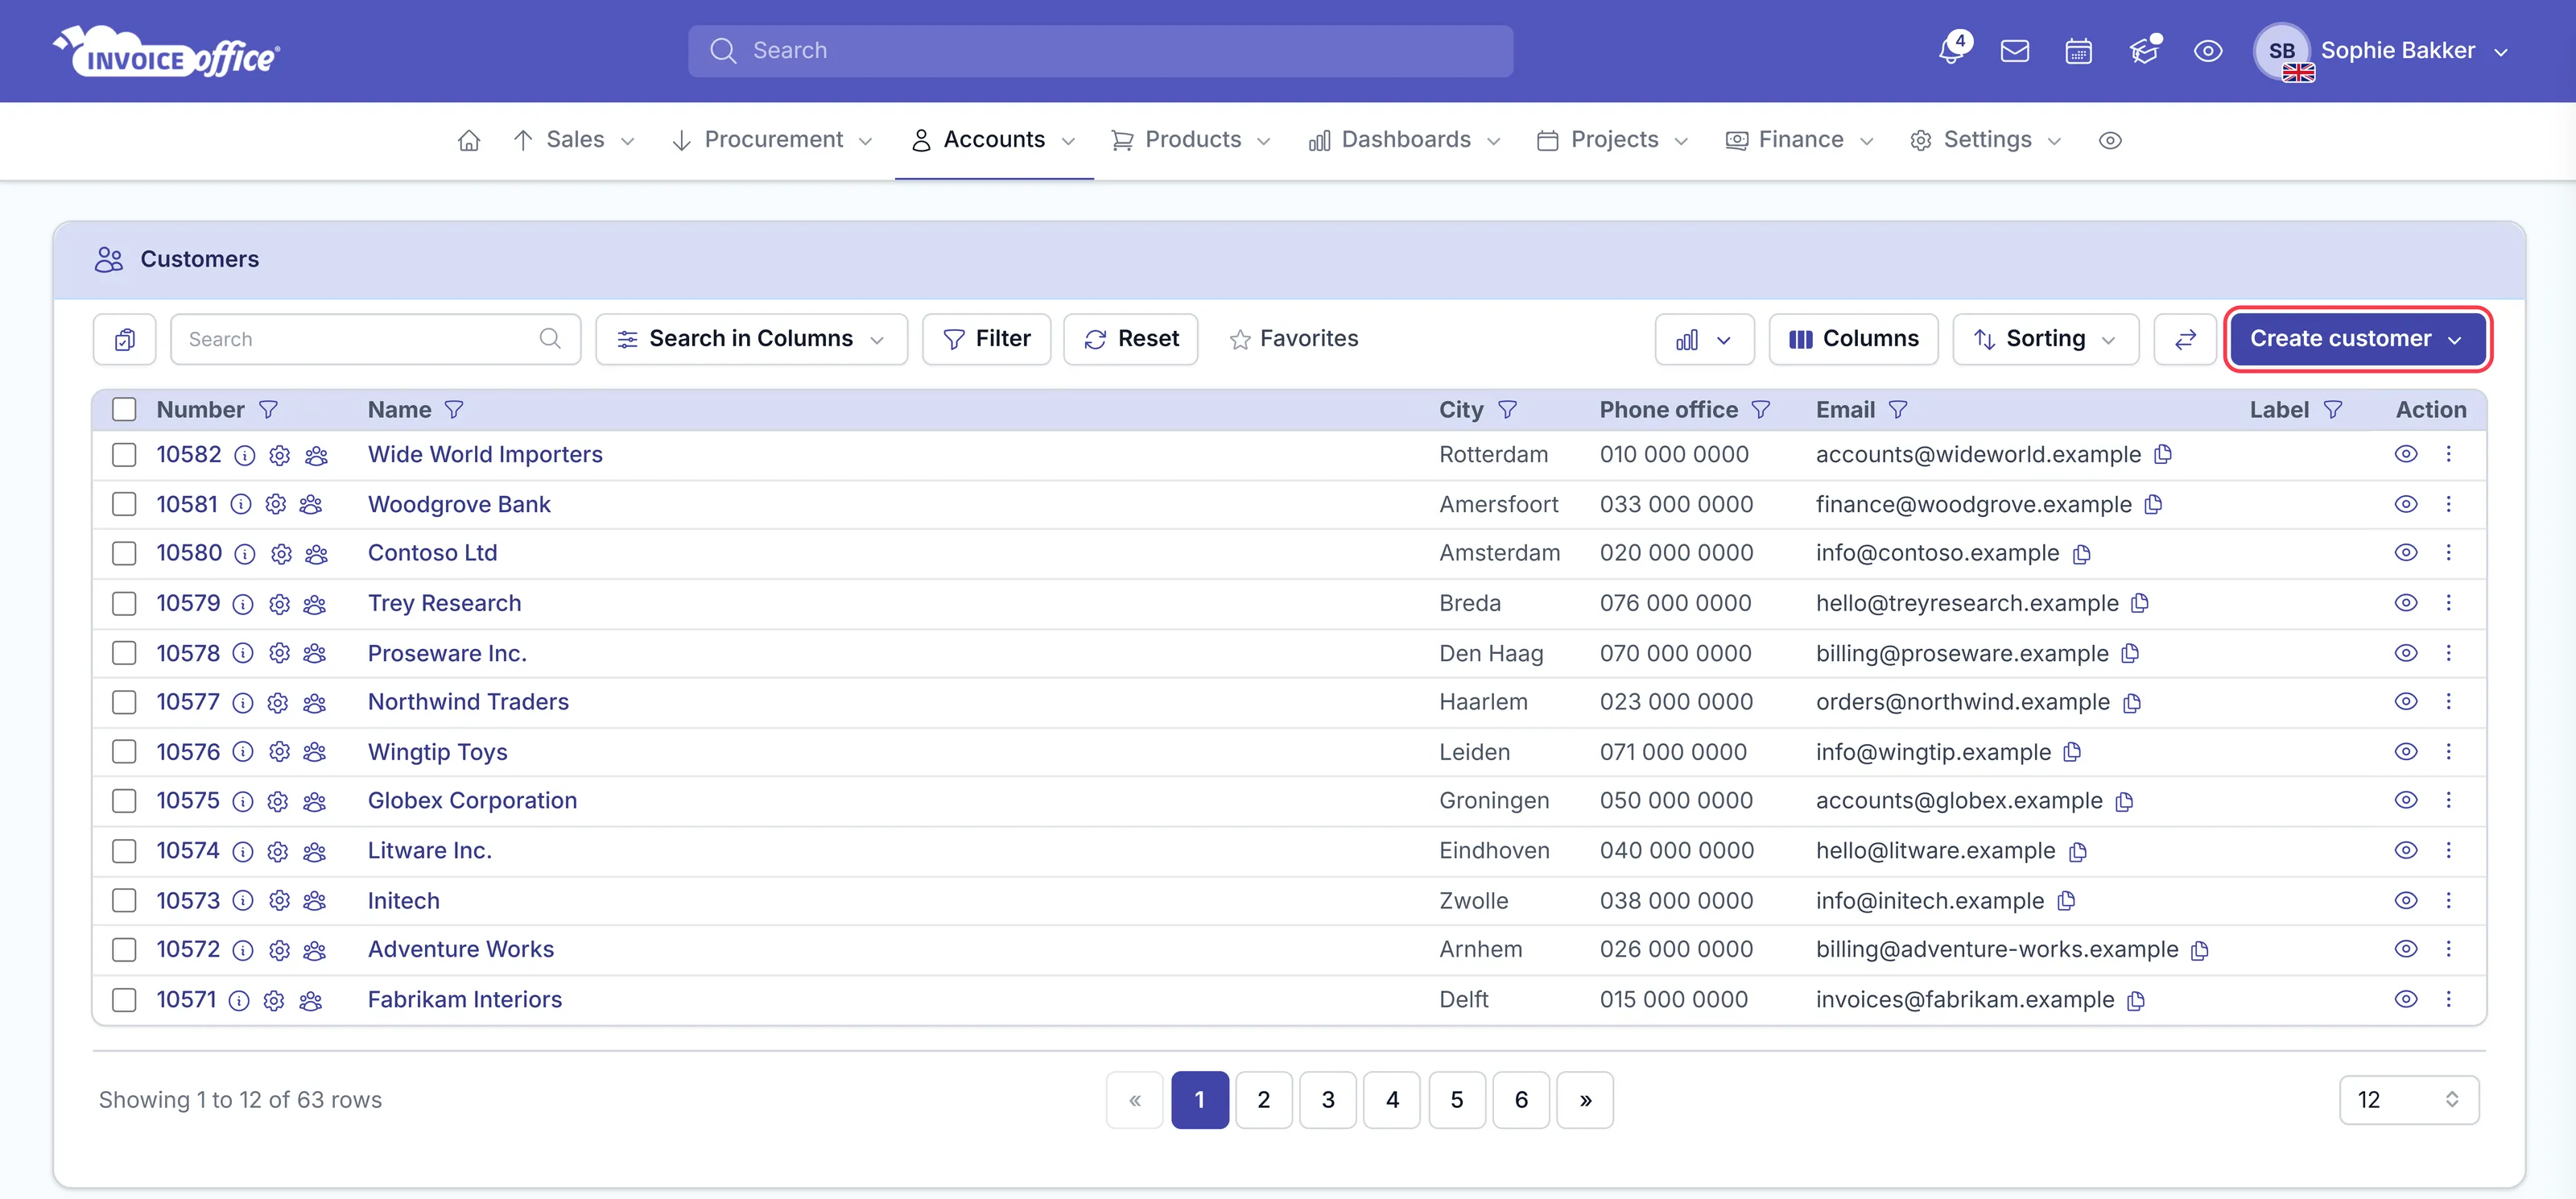The image size is (2576, 1199).
Task: Open the Columns button
Action: tap(1853, 339)
